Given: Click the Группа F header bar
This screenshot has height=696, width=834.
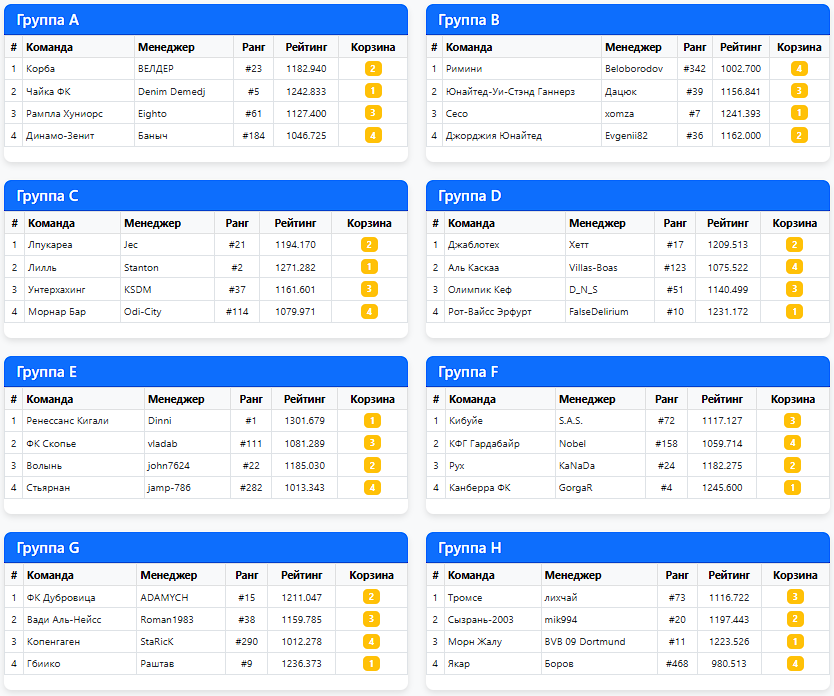Looking at the screenshot, I should [x=627, y=372].
